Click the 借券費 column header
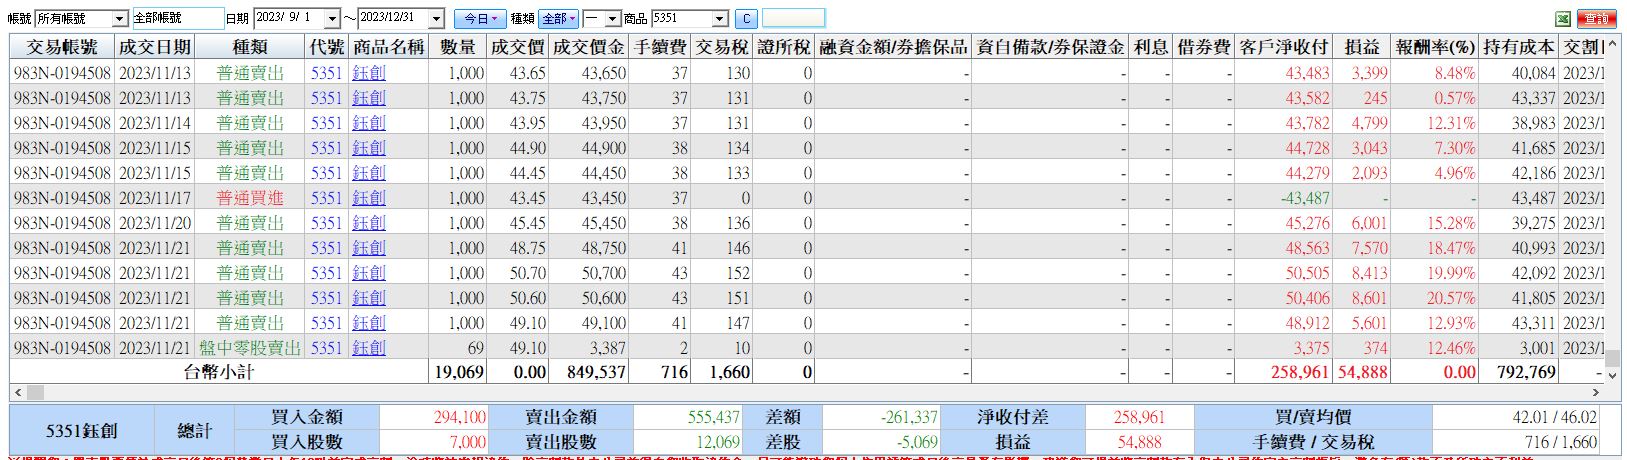The image size is (1627, 460). pos(1204,47)
